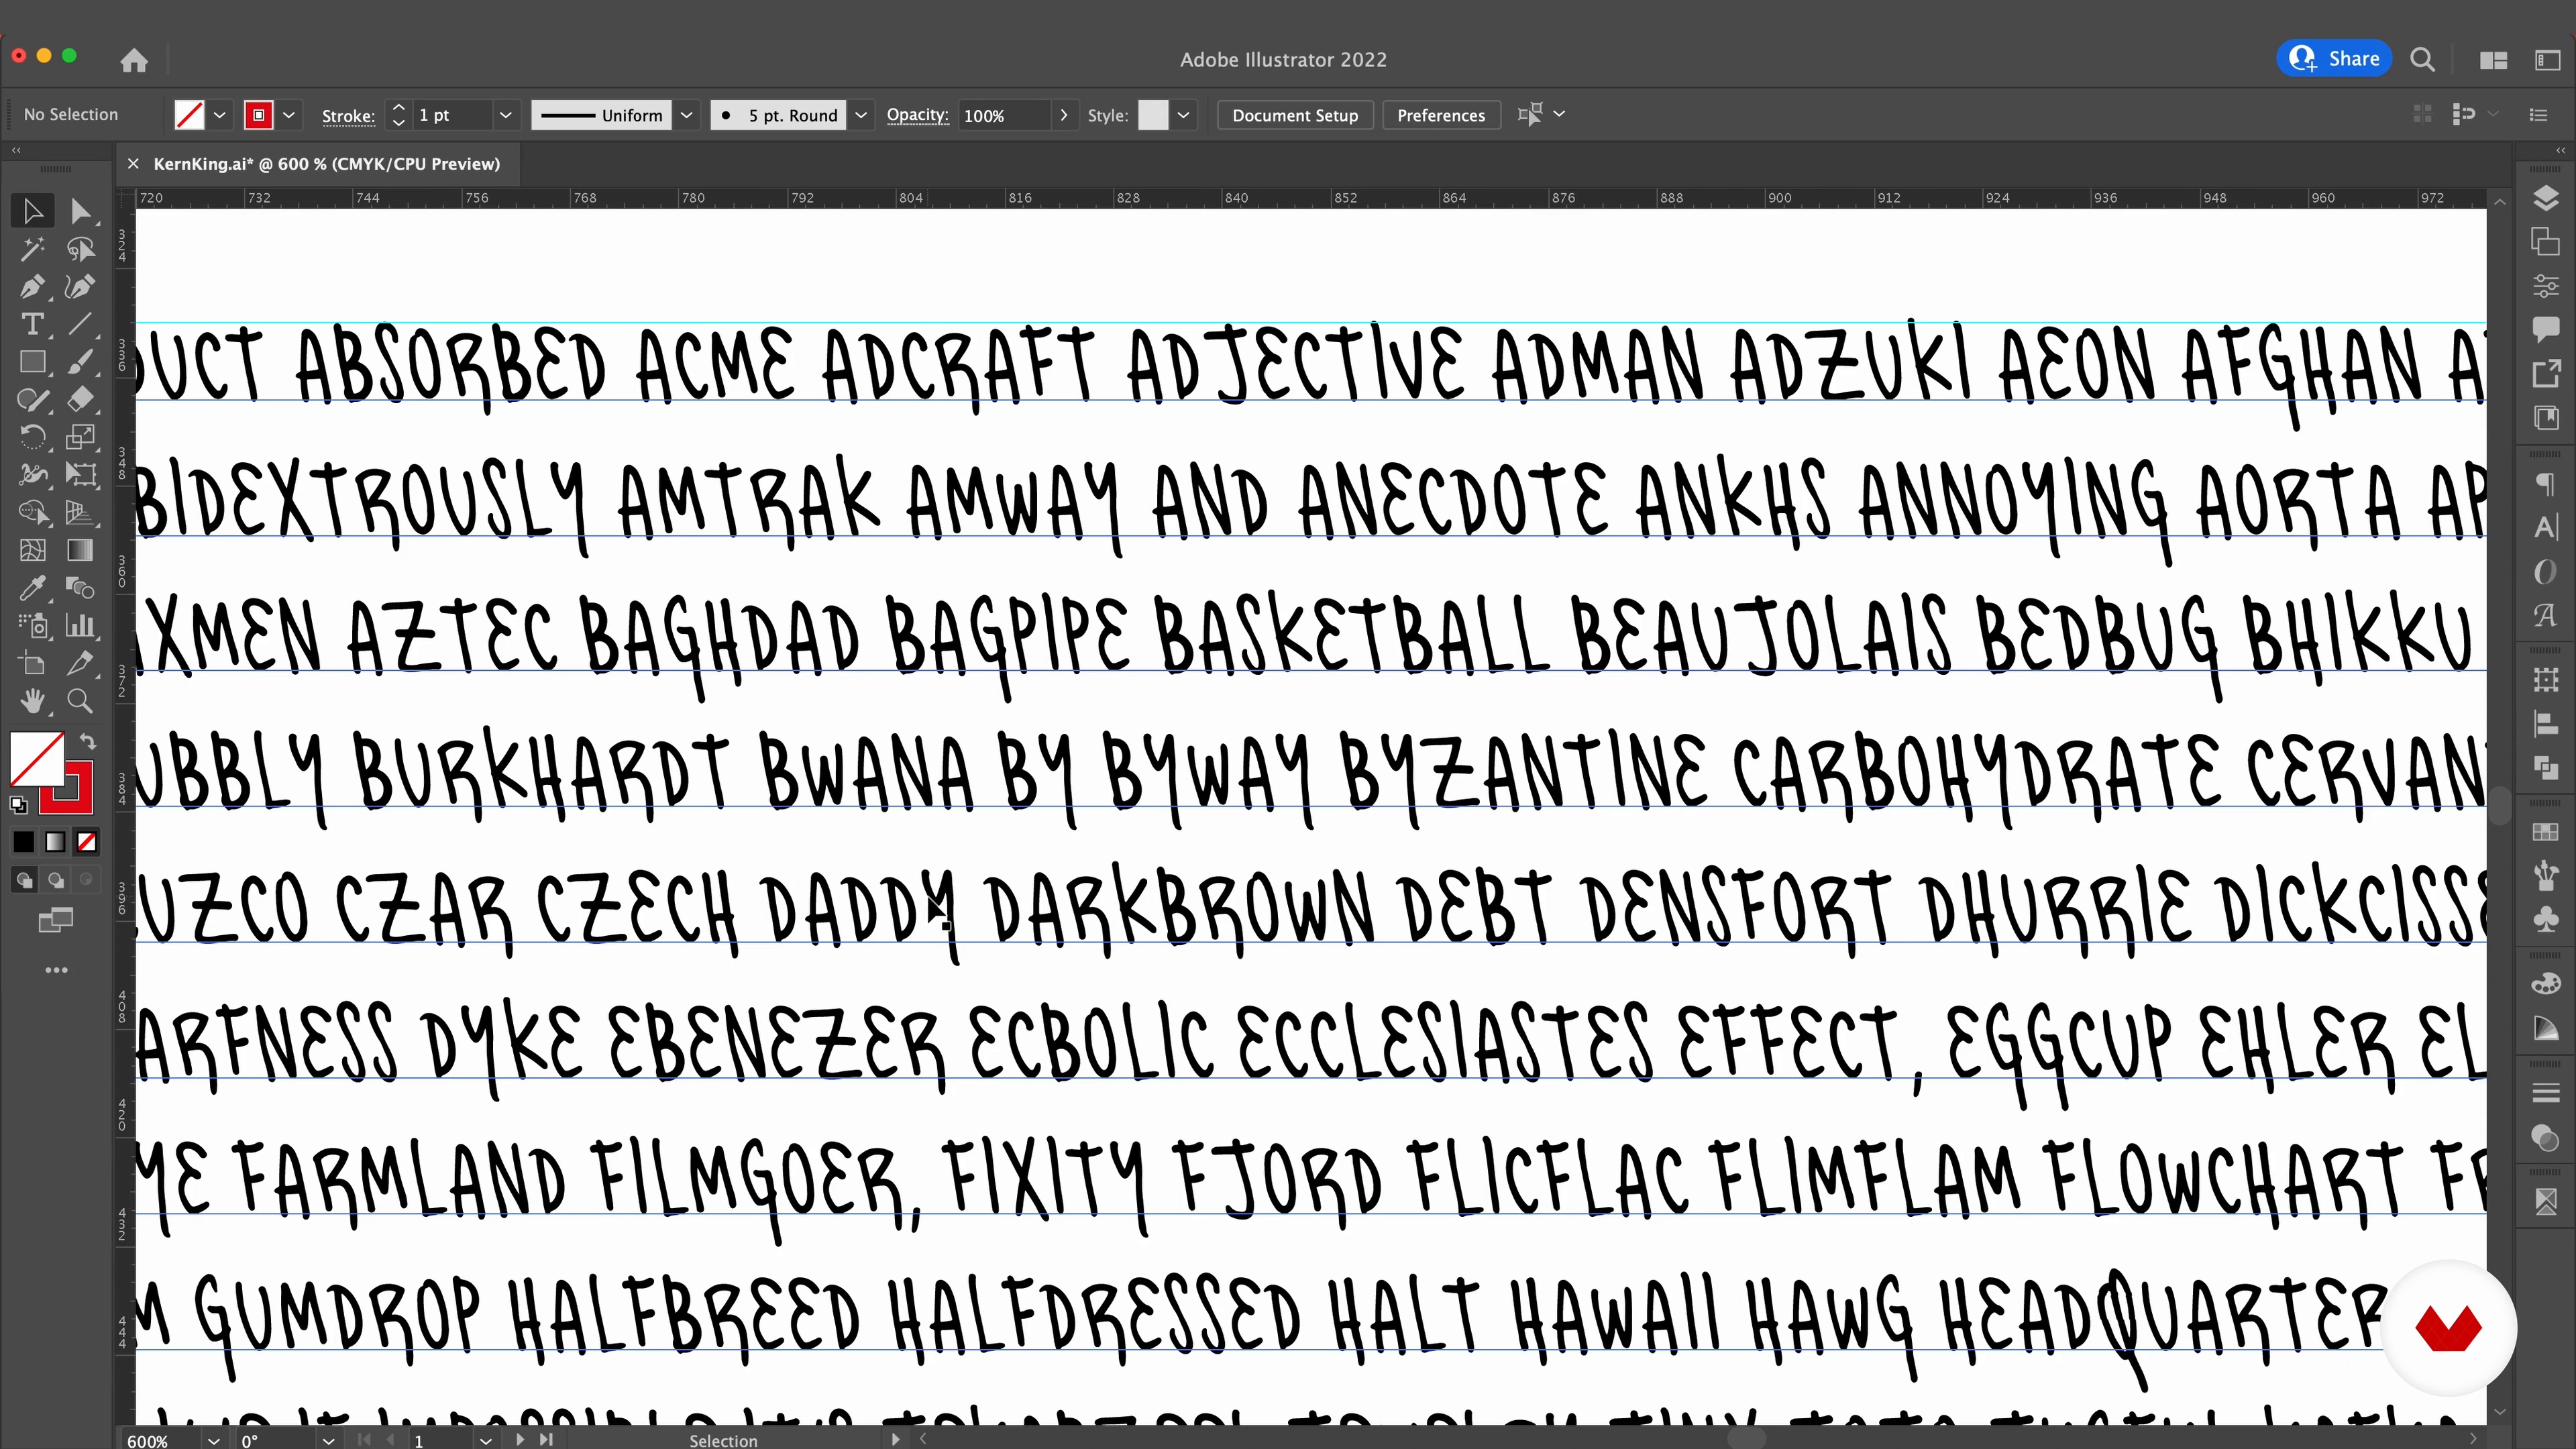Screen dimensions: 2576x1449
Task: Select the Rotate tool
Action: tap(32, 437)
